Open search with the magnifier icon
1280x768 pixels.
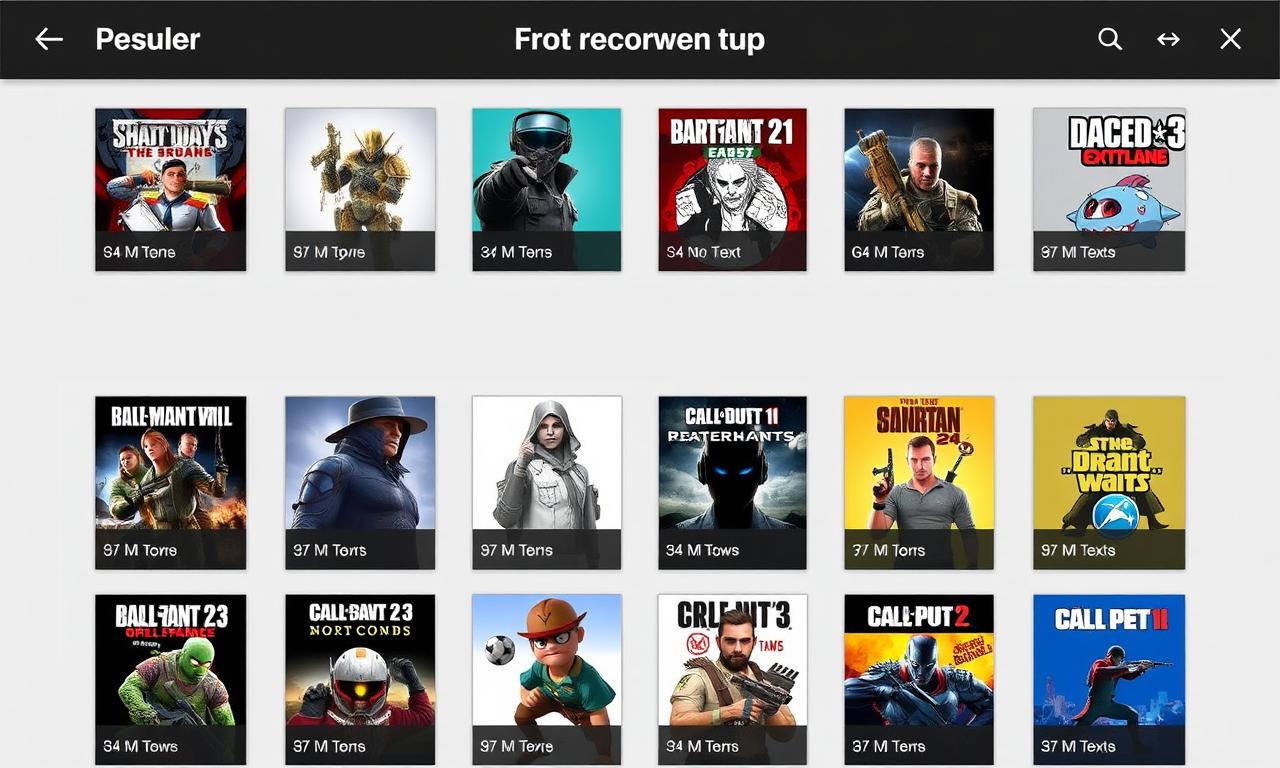(x=1110, y=39)
